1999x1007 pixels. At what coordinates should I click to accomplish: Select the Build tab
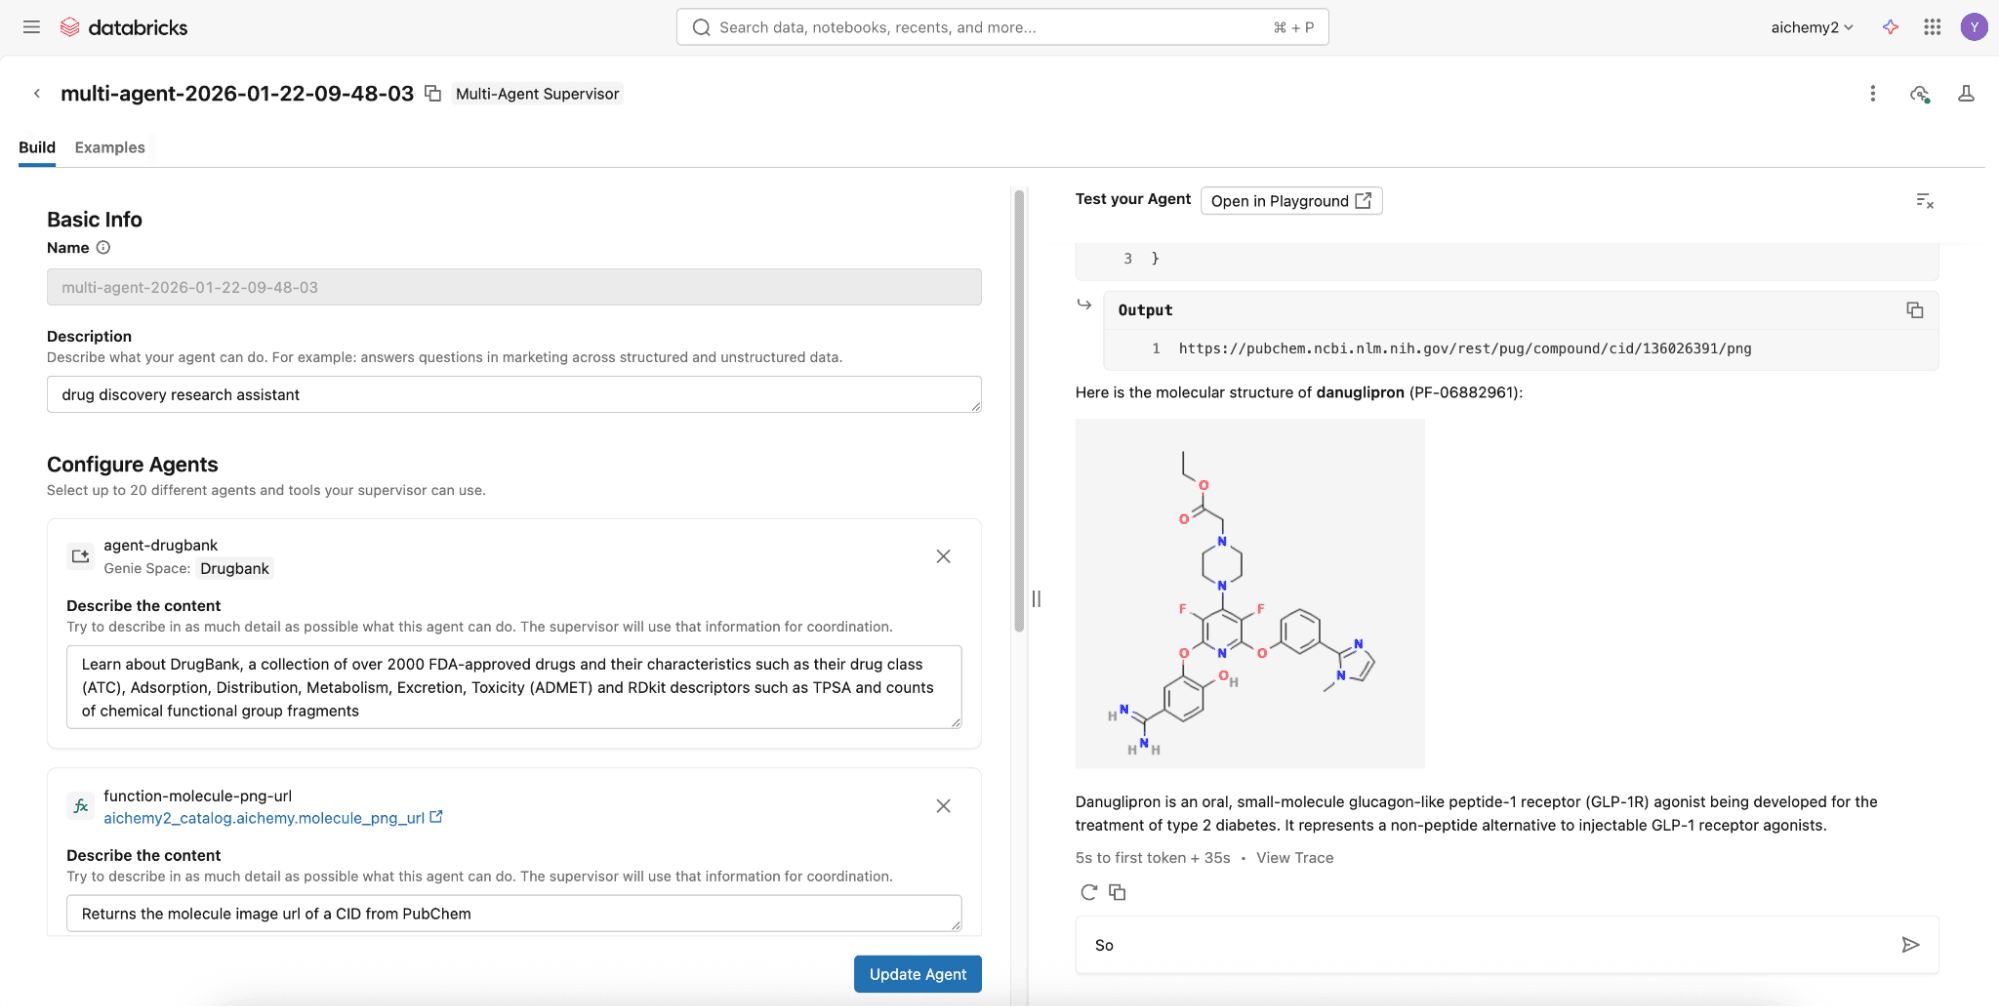pyautogui.click(x=37, y=147)
